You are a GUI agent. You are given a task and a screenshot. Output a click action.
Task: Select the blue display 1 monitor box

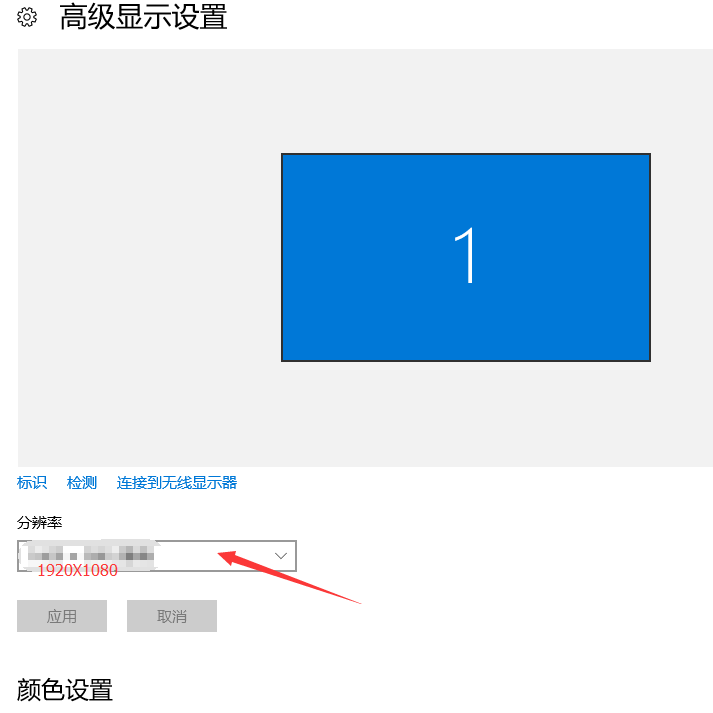pos(466,257)
